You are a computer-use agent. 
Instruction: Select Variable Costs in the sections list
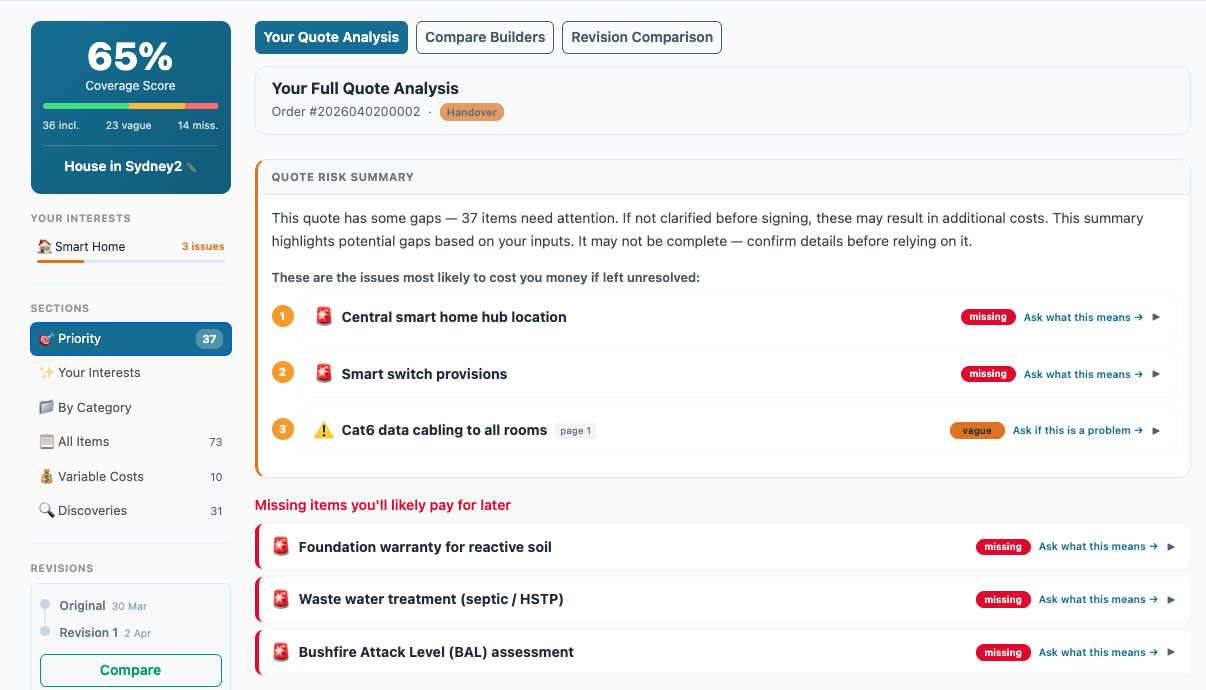100,477
